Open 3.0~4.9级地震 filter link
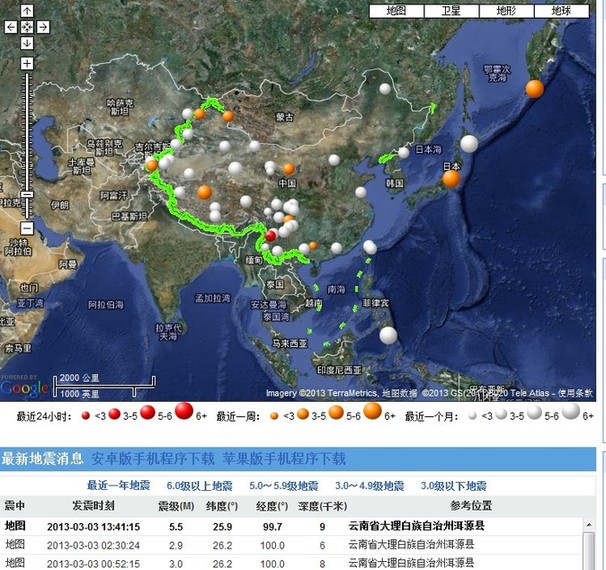 (x=369, y=486)
